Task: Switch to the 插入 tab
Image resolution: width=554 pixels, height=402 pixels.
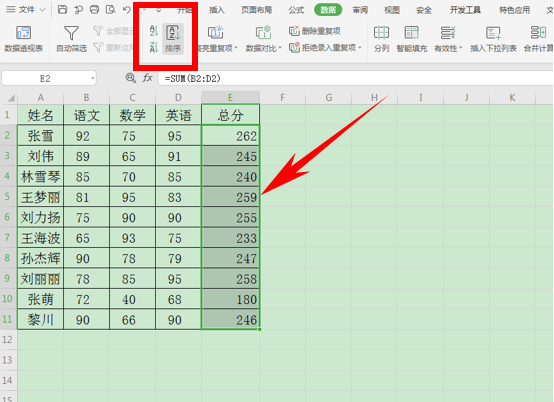Action: click(217, 10)
